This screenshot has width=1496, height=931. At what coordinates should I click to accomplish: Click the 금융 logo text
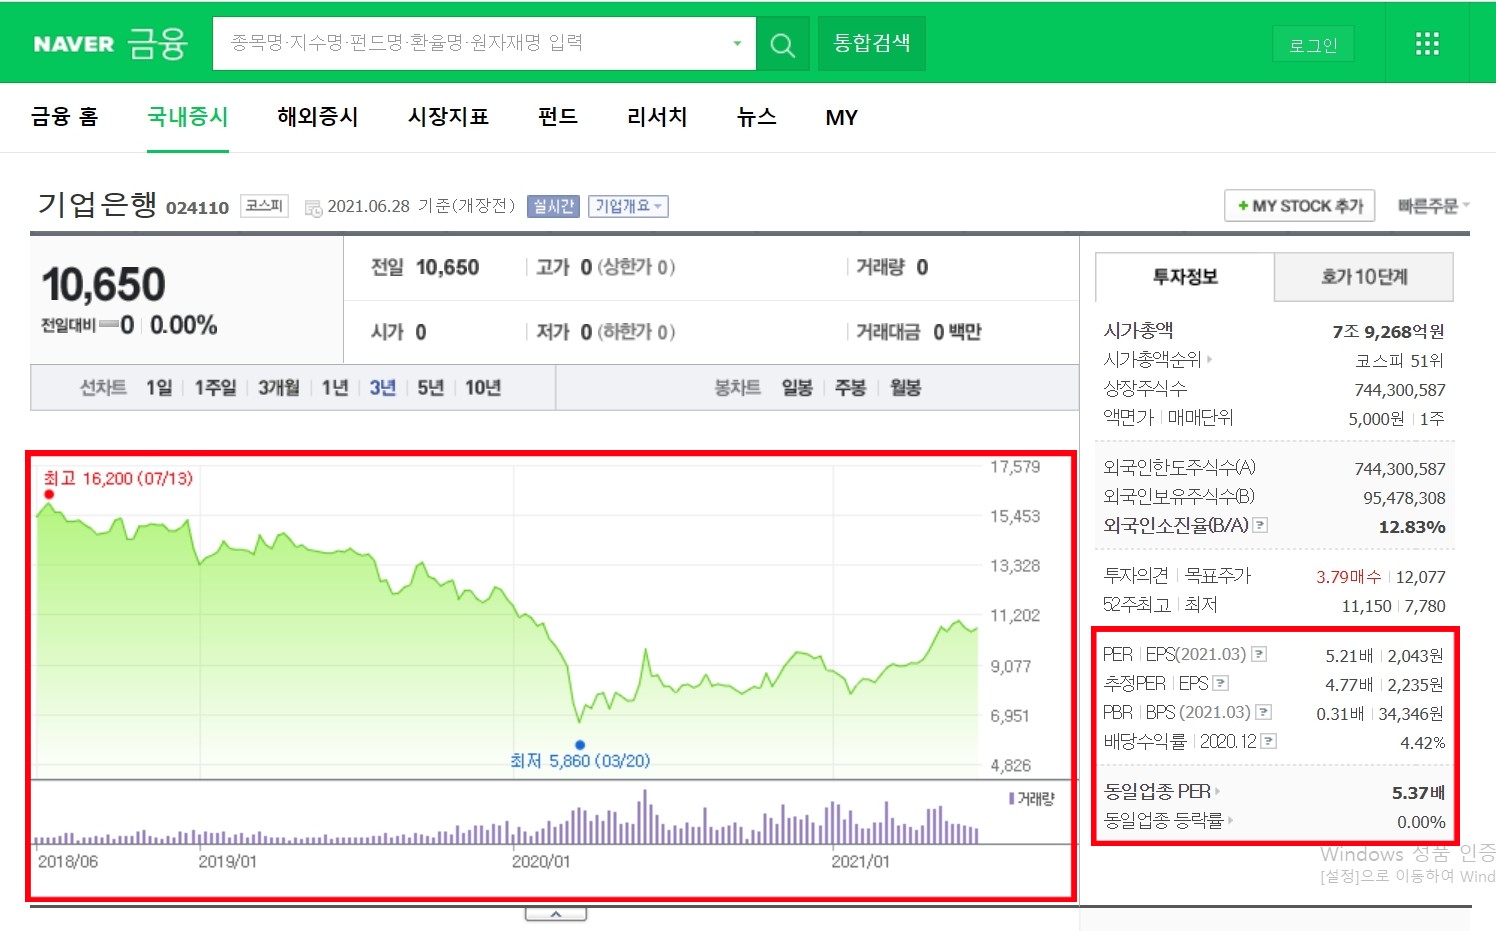158,43
